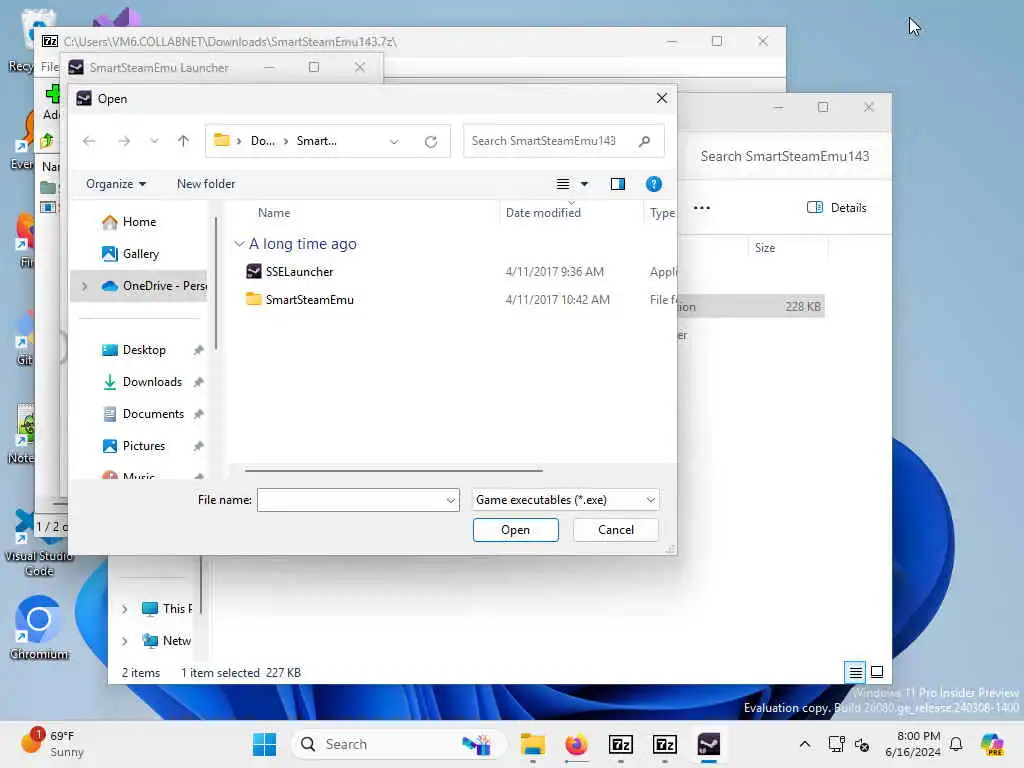1024x768 pixels.
Task: Switch to SmartSteamEmu Launcher taskbar icon
Action: point(709,744)
